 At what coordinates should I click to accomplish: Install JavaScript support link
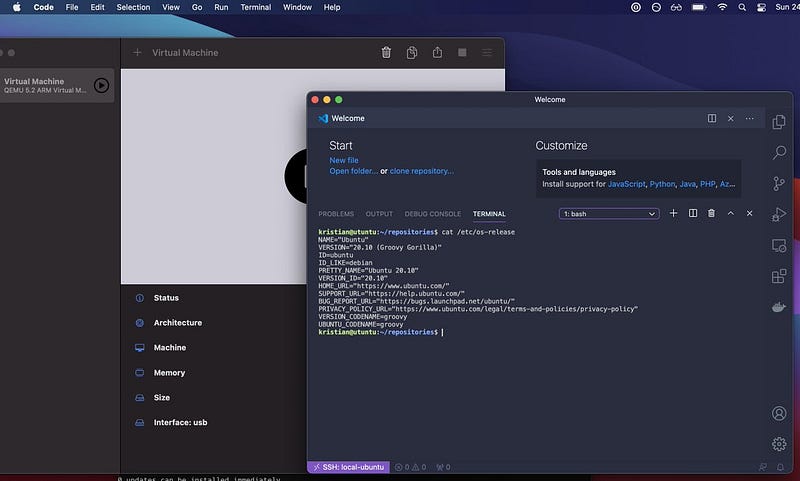[627, 184]
